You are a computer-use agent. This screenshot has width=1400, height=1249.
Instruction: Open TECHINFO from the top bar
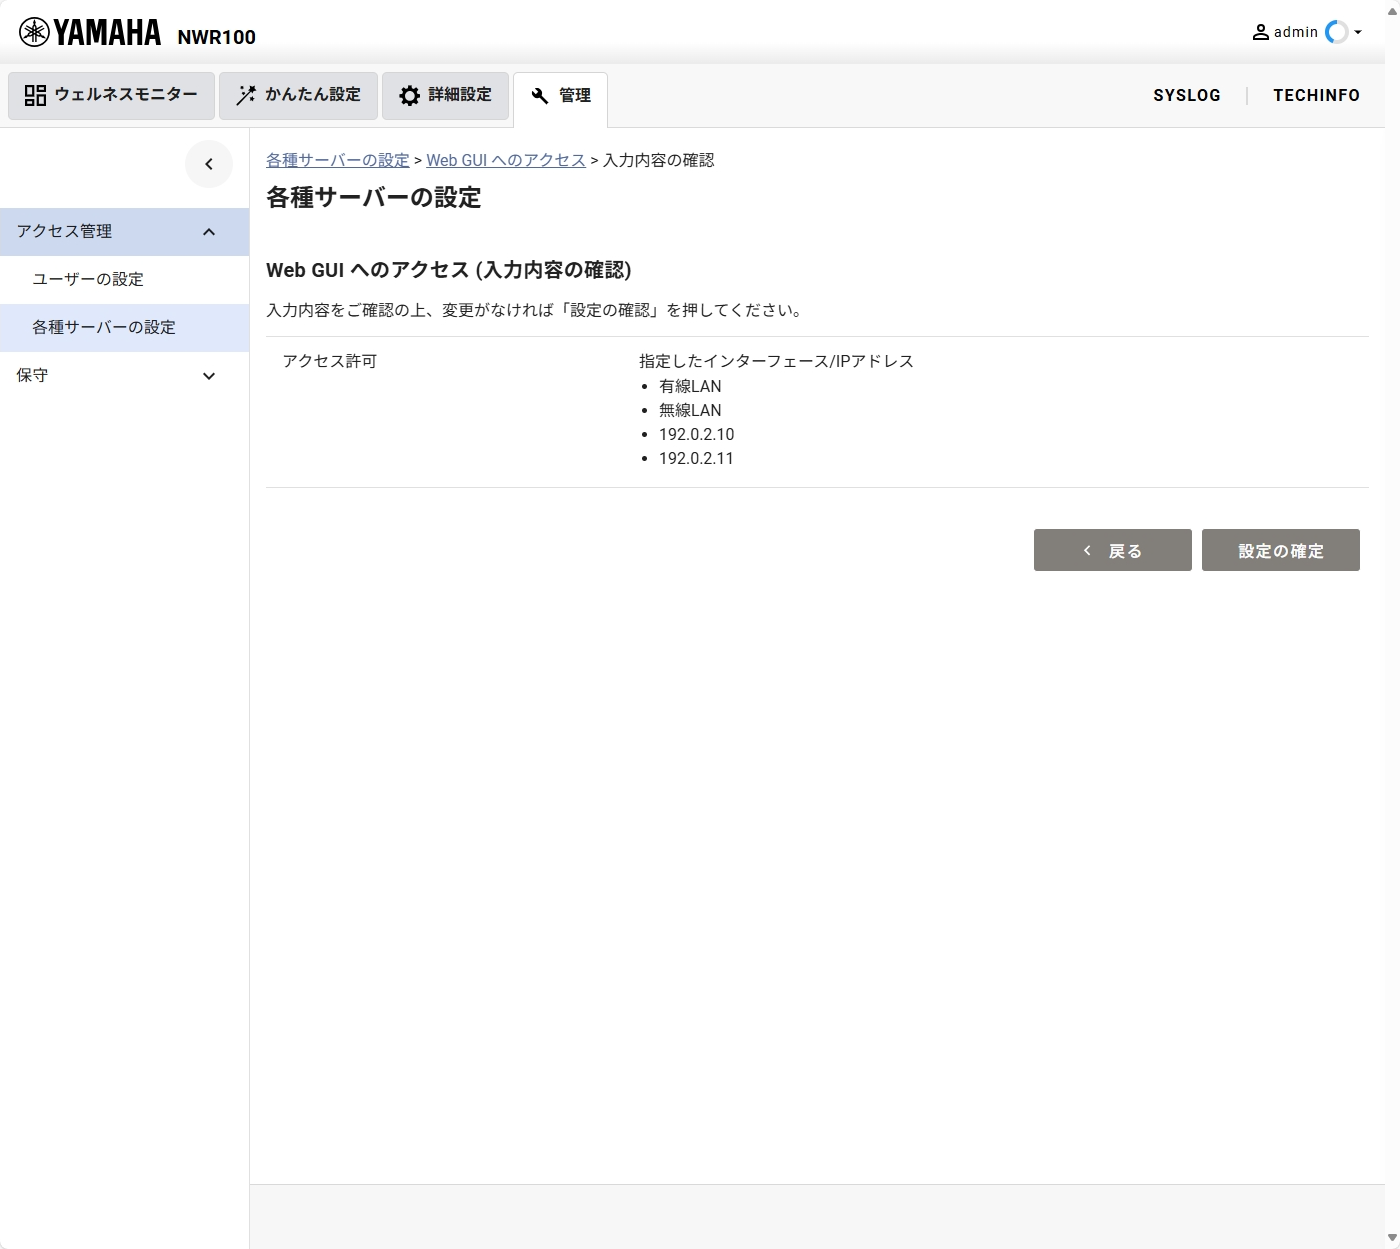pyautogui.click(x=1316, y=95)
